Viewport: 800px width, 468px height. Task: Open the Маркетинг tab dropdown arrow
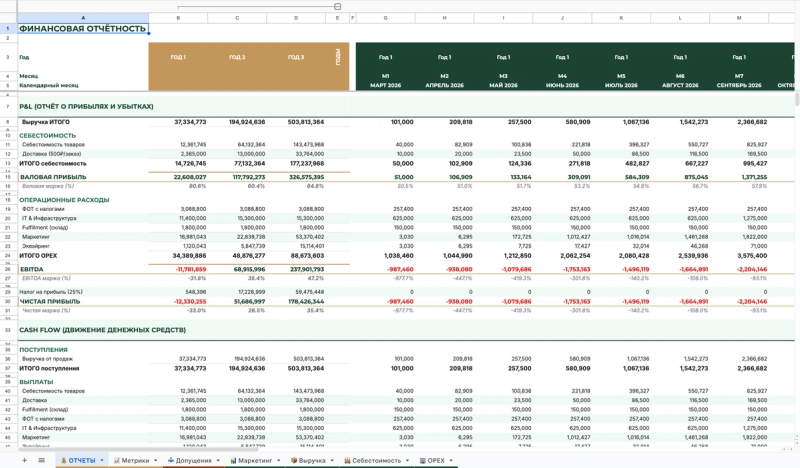click(x=279, y=460)
